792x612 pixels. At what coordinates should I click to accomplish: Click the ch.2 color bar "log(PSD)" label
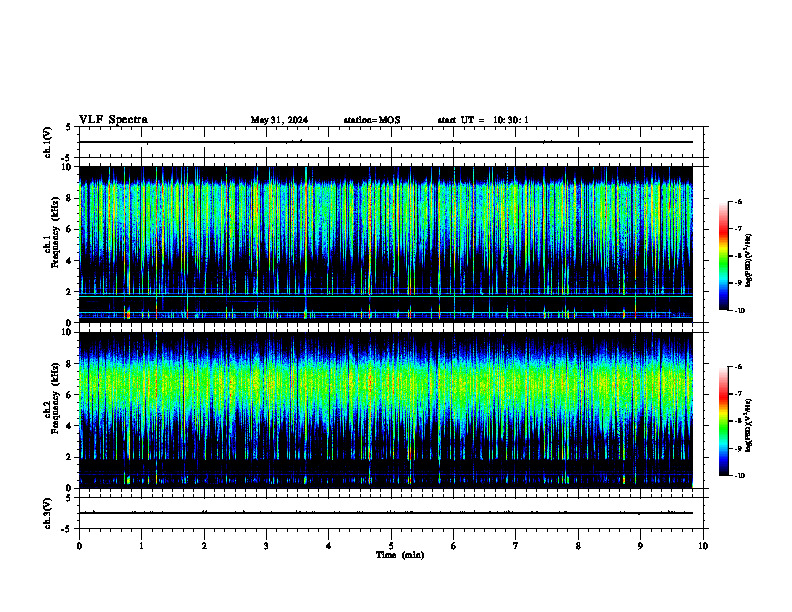(x=749, y=425)
